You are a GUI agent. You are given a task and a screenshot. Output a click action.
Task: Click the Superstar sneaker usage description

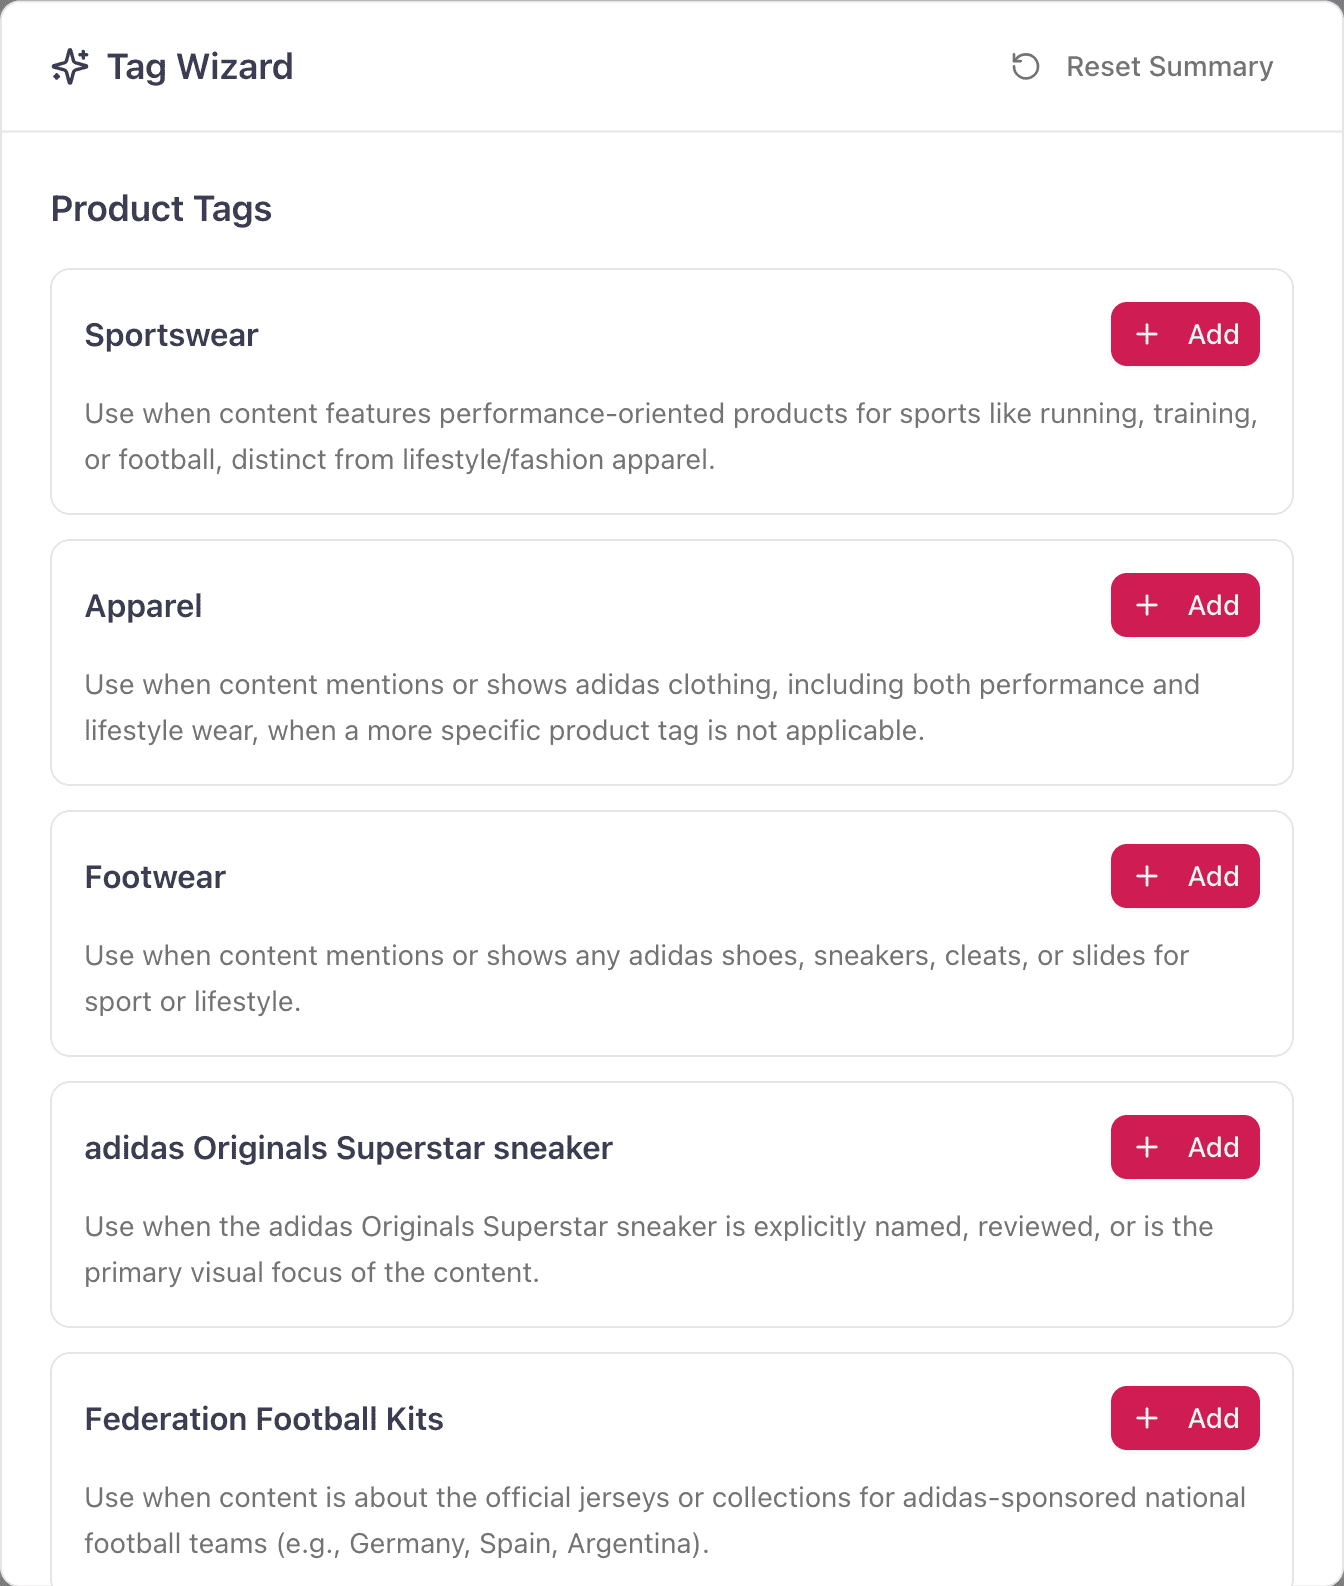648,1249
